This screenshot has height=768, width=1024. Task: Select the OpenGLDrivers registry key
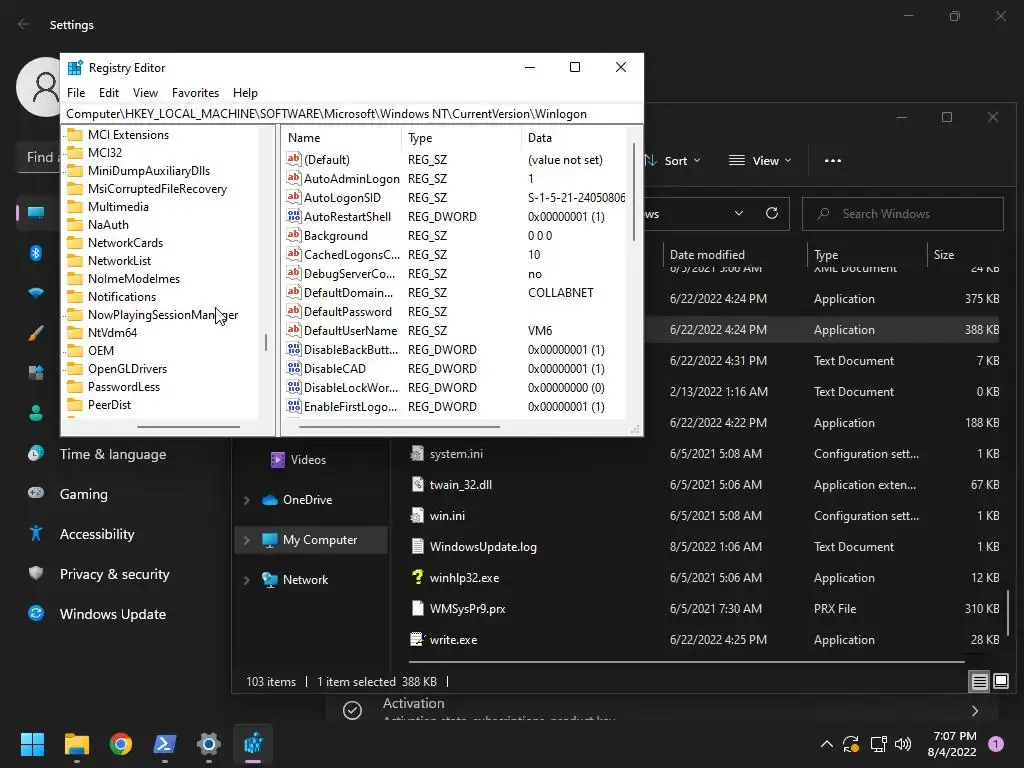coord(127,368)
